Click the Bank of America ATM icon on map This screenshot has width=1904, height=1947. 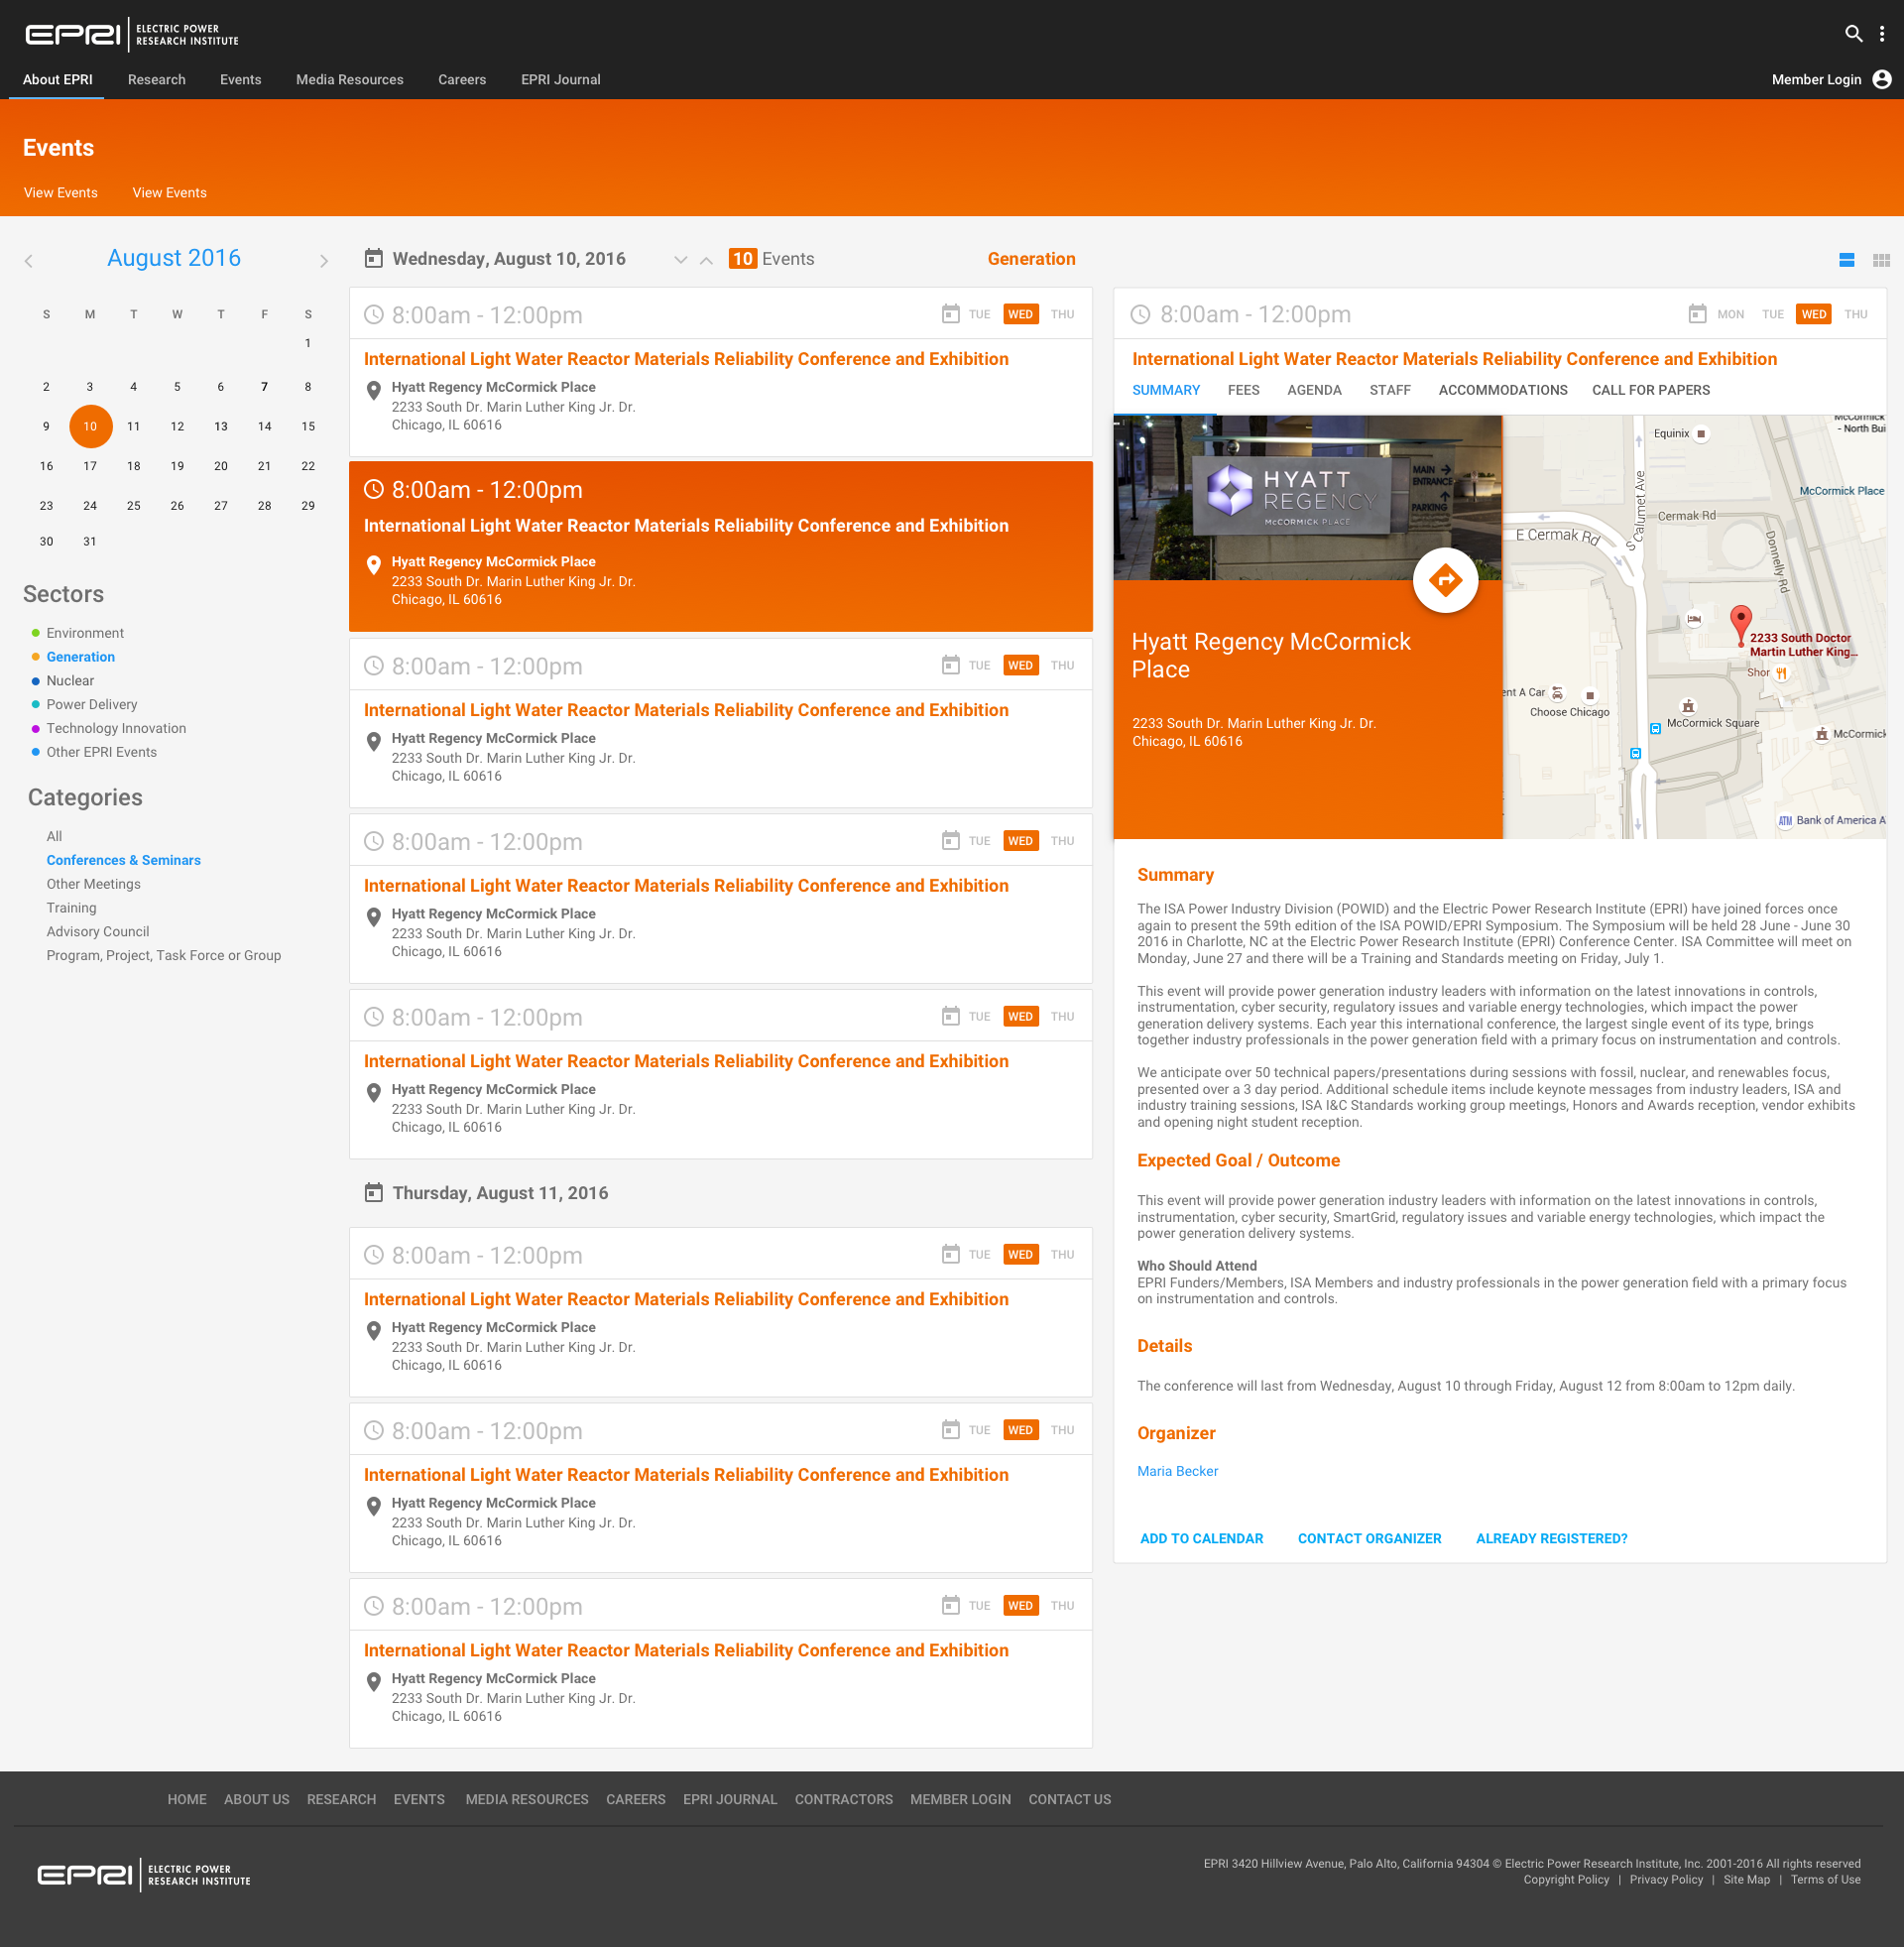coord(1784,821)
